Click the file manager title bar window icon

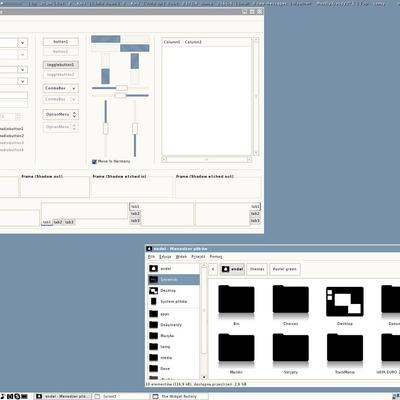coord(149,249)
